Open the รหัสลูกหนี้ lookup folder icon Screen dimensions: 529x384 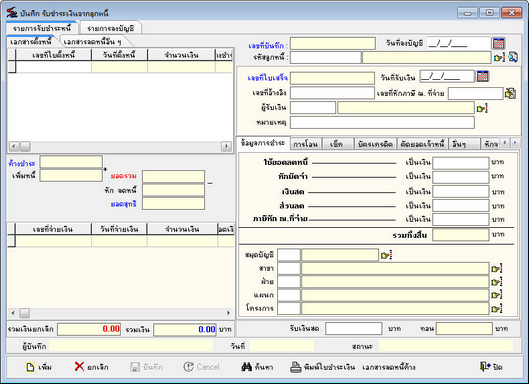click(x=499, y=57)
